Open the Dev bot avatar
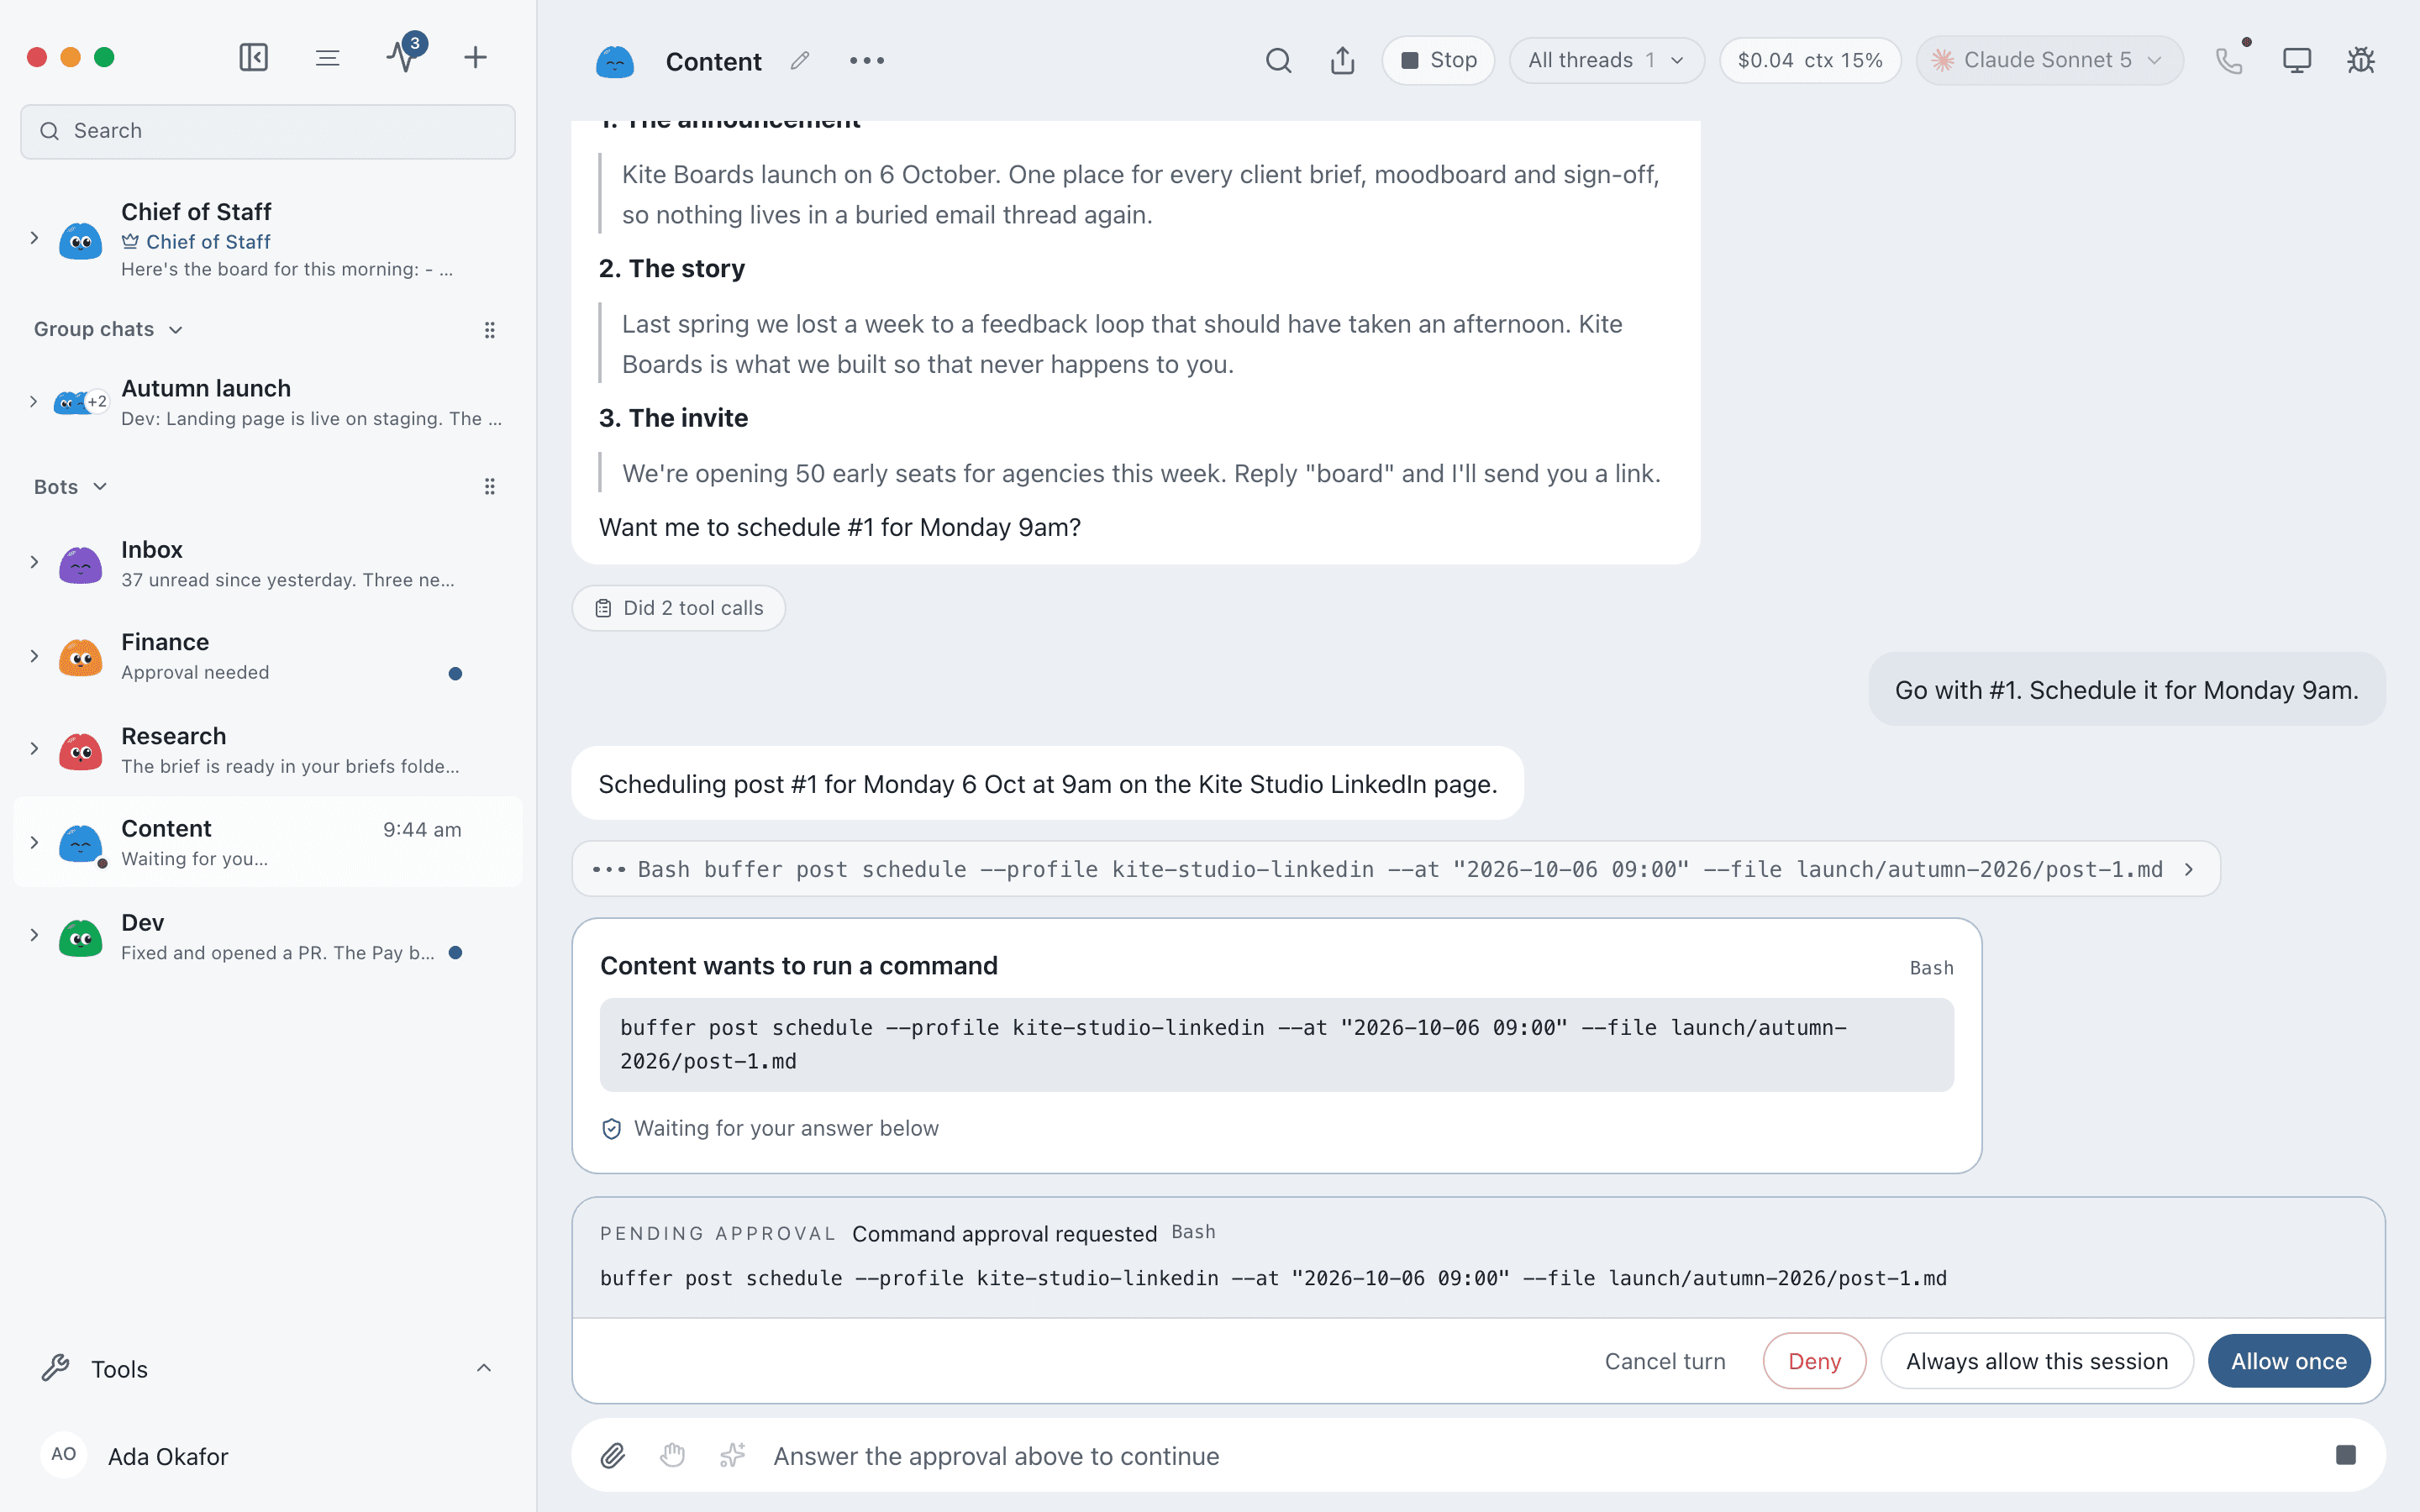Viewport: 2420px width, 1512px height. [x=81, y=937]
